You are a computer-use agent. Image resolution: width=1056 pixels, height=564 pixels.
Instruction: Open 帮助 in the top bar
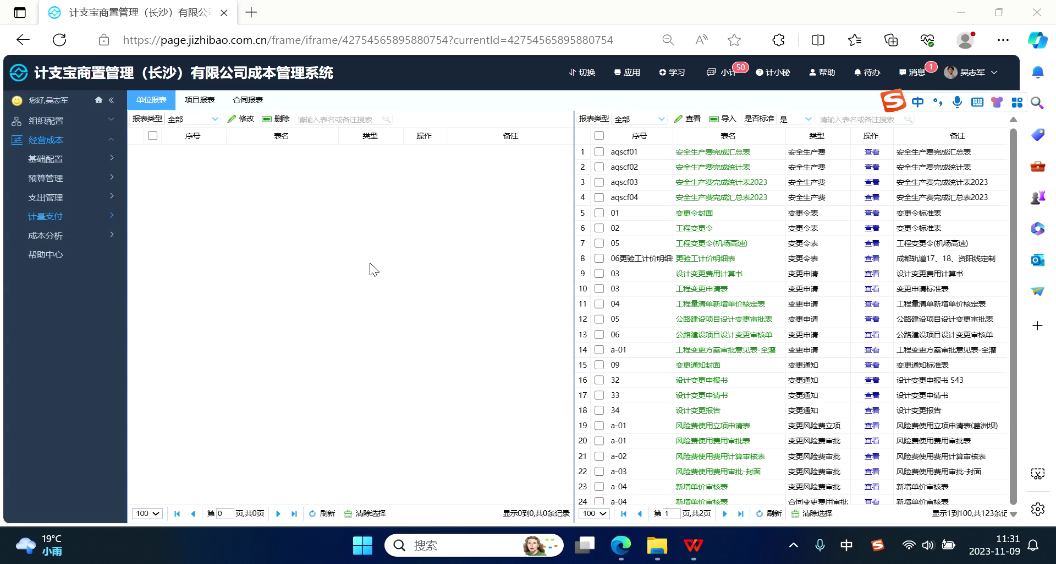pyautogui.click(x=822, y=72)
